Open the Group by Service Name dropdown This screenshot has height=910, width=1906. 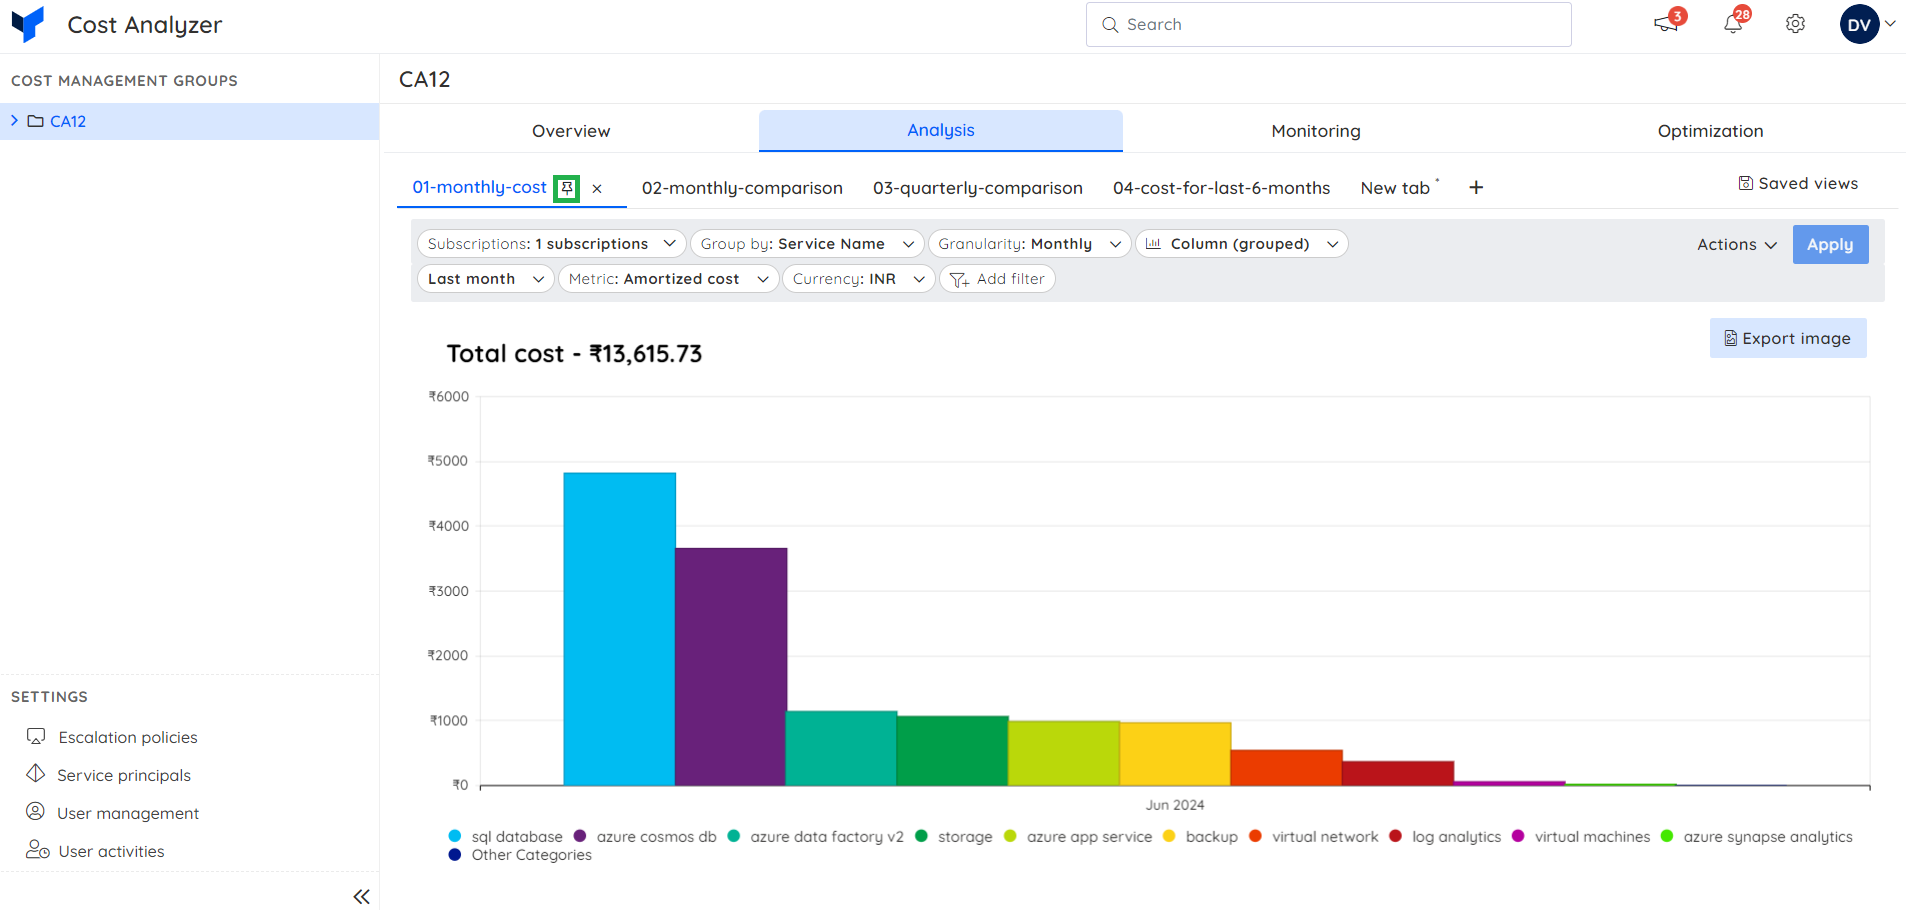click(x=807, y=244)
